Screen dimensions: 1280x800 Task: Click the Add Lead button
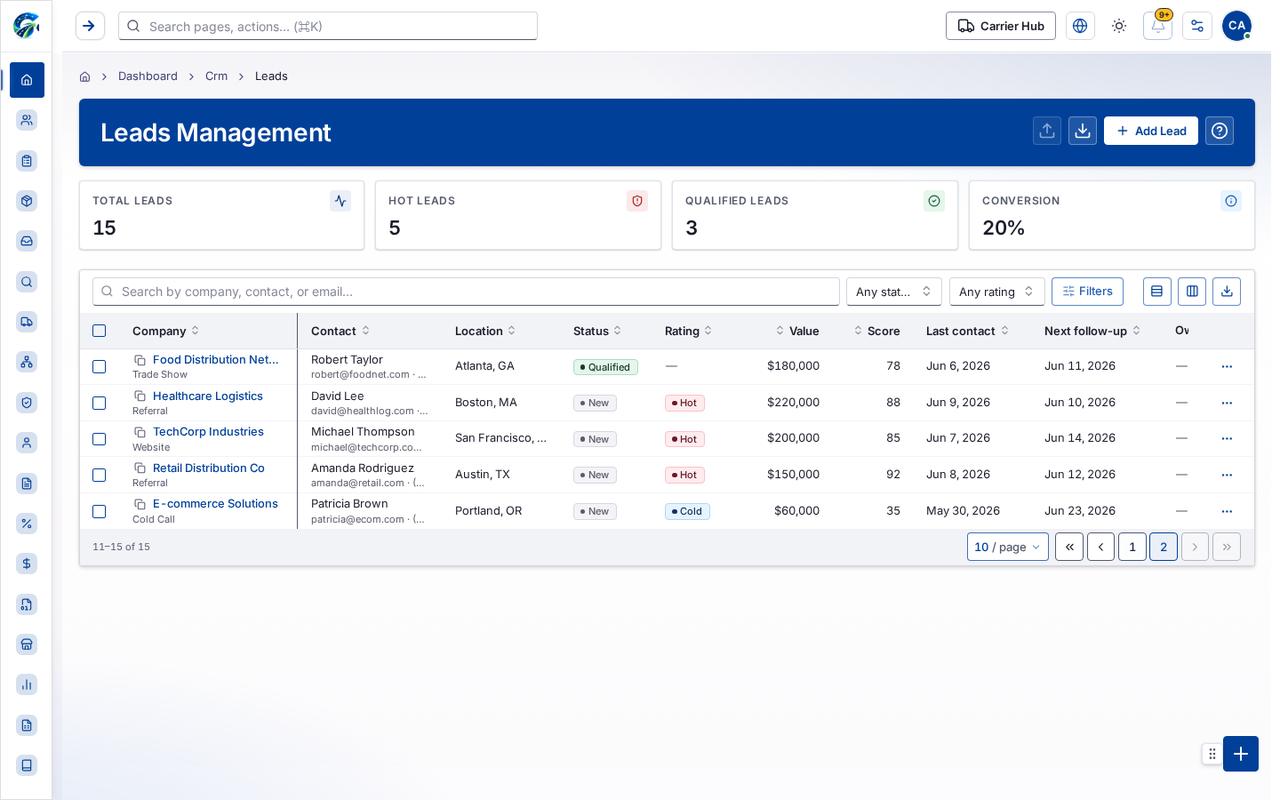coord(1151,131)
